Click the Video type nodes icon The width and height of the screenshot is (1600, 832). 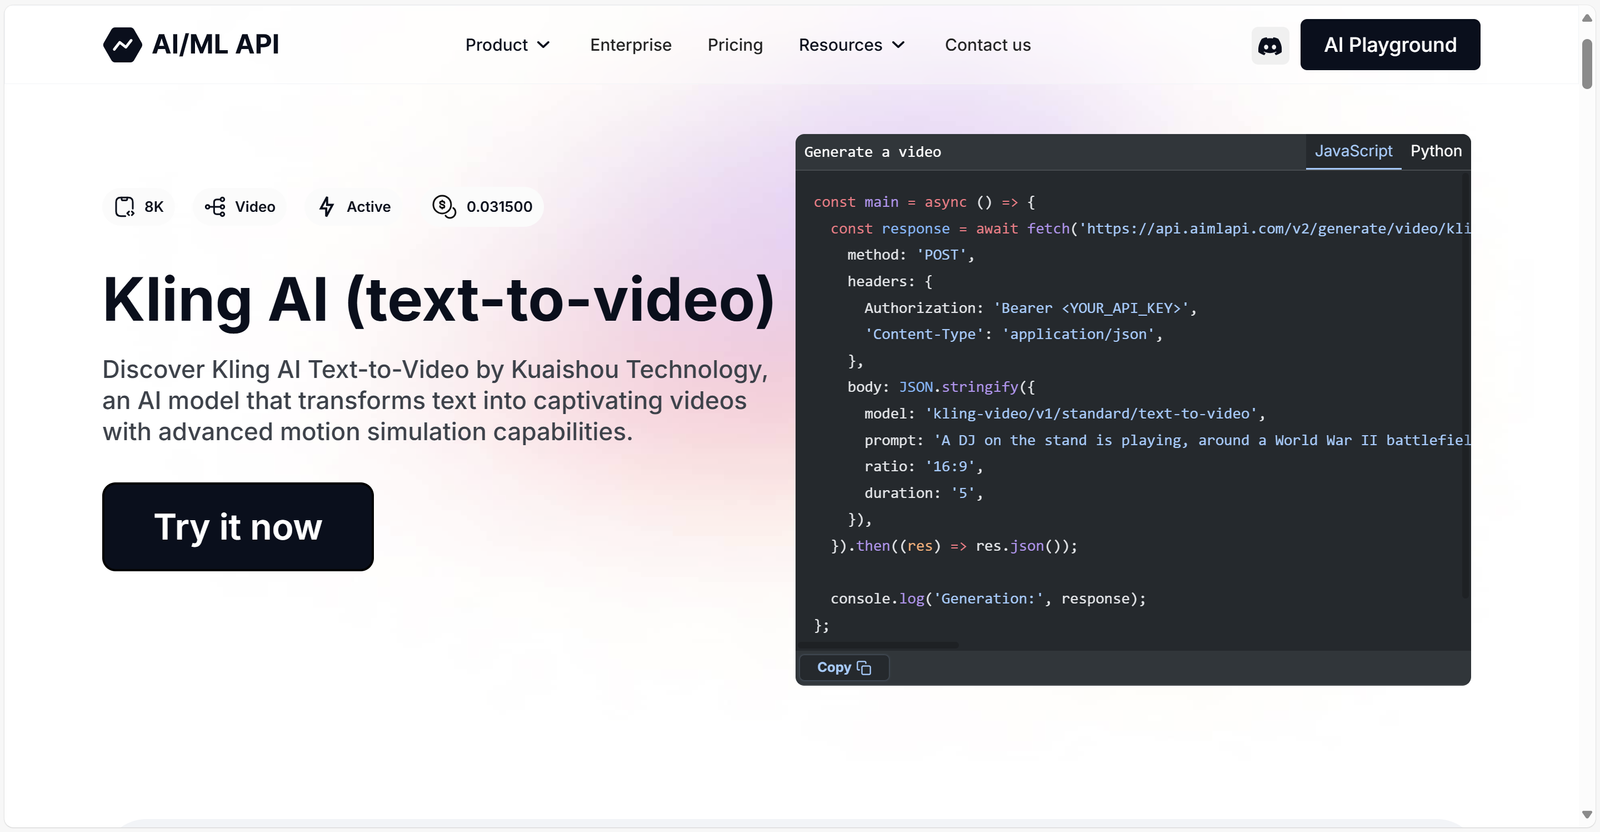[215, 207]
